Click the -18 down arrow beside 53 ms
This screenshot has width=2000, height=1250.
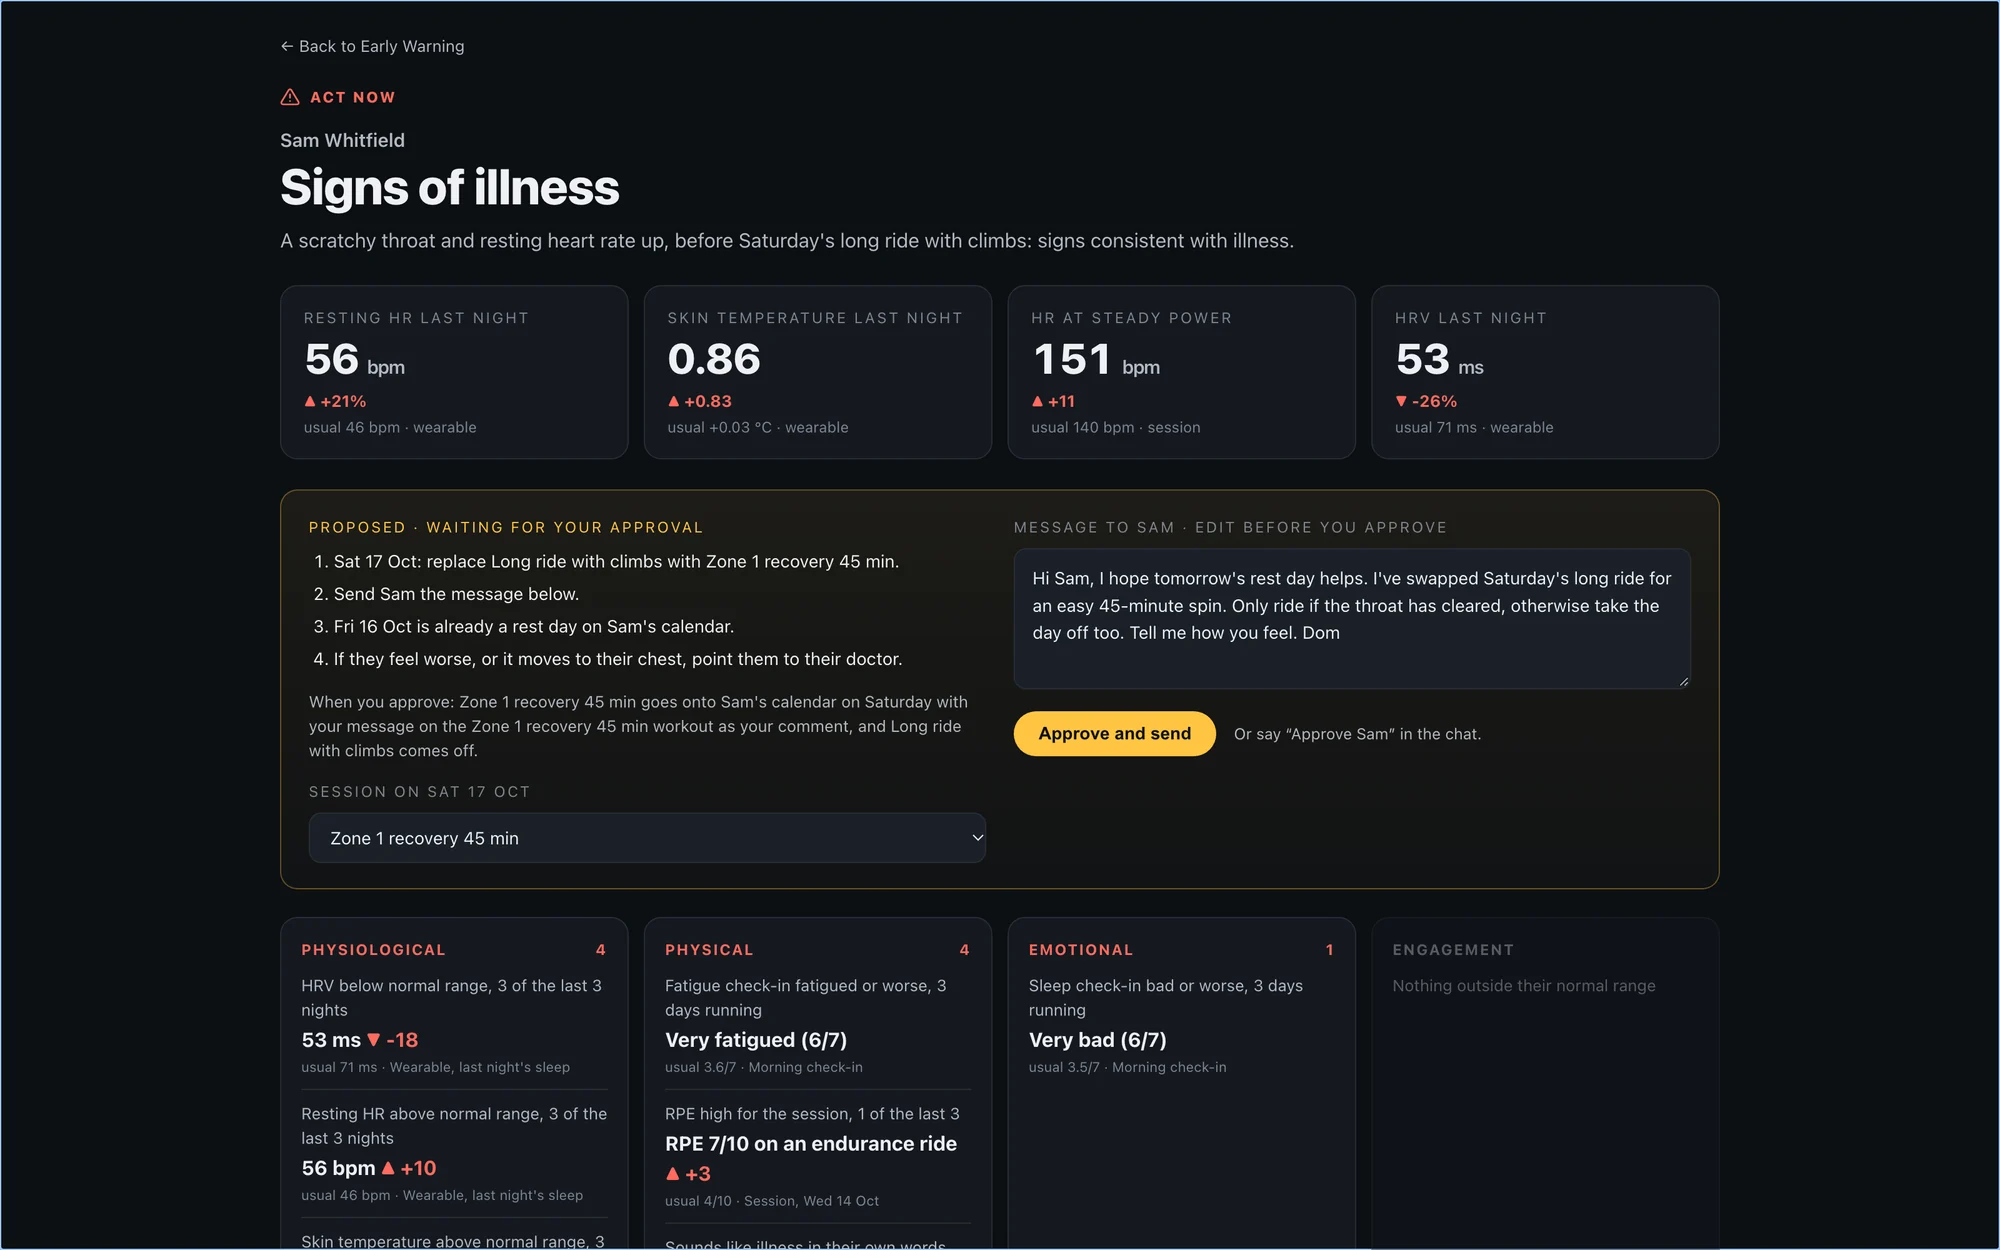(374, 1040)
